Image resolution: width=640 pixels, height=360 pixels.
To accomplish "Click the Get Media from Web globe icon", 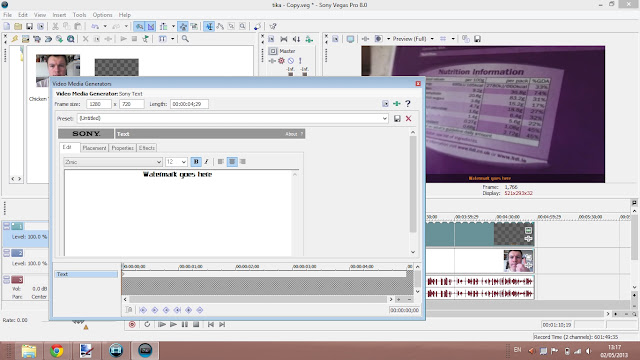I will [59, 39].
